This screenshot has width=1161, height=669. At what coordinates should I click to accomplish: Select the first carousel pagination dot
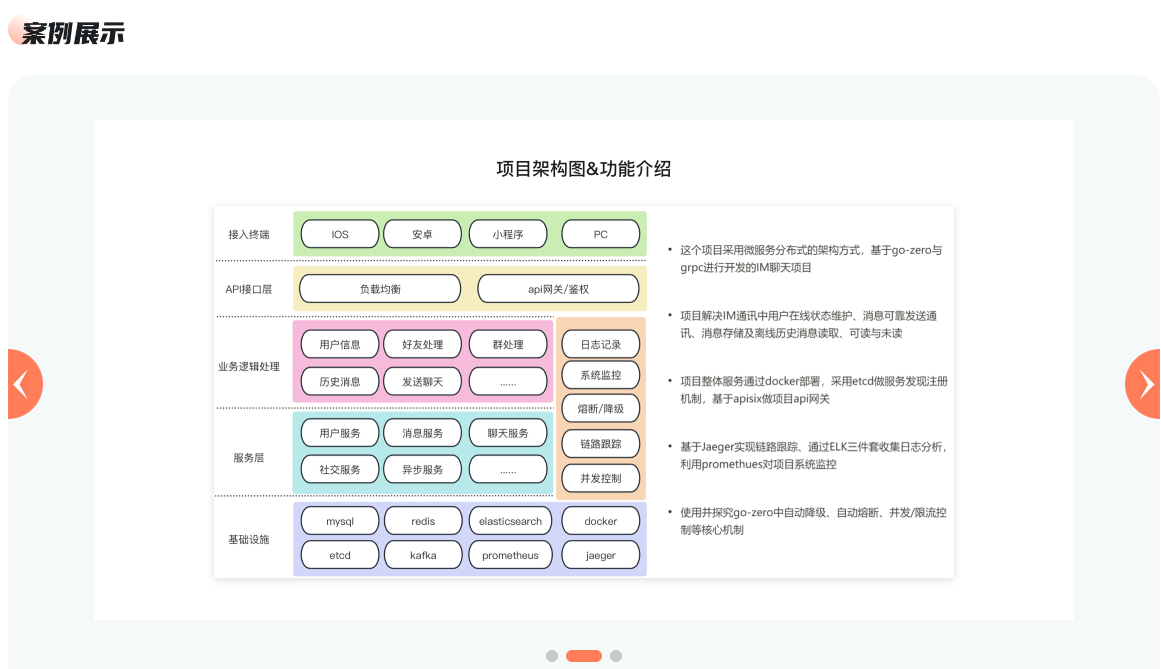(552, 656)
